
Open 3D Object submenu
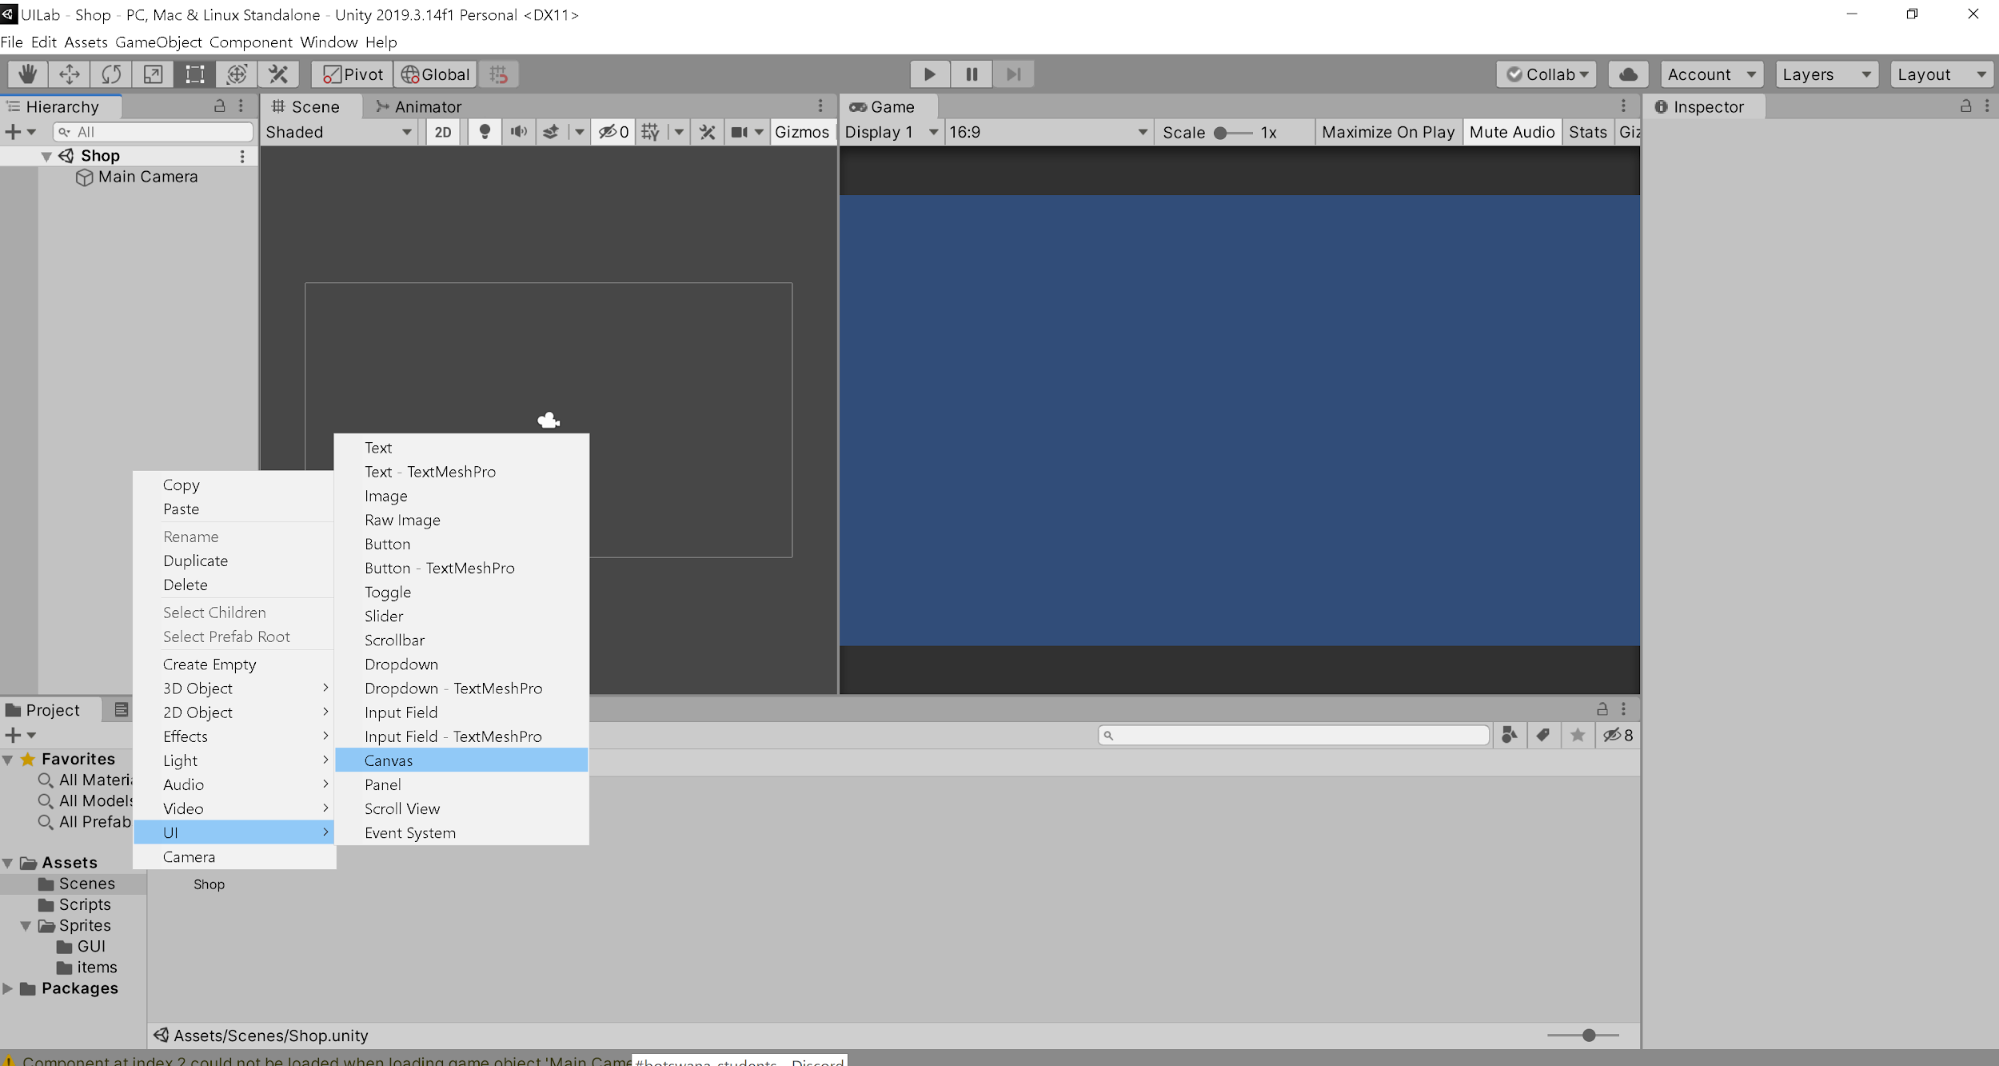click(x=234, y=688)
